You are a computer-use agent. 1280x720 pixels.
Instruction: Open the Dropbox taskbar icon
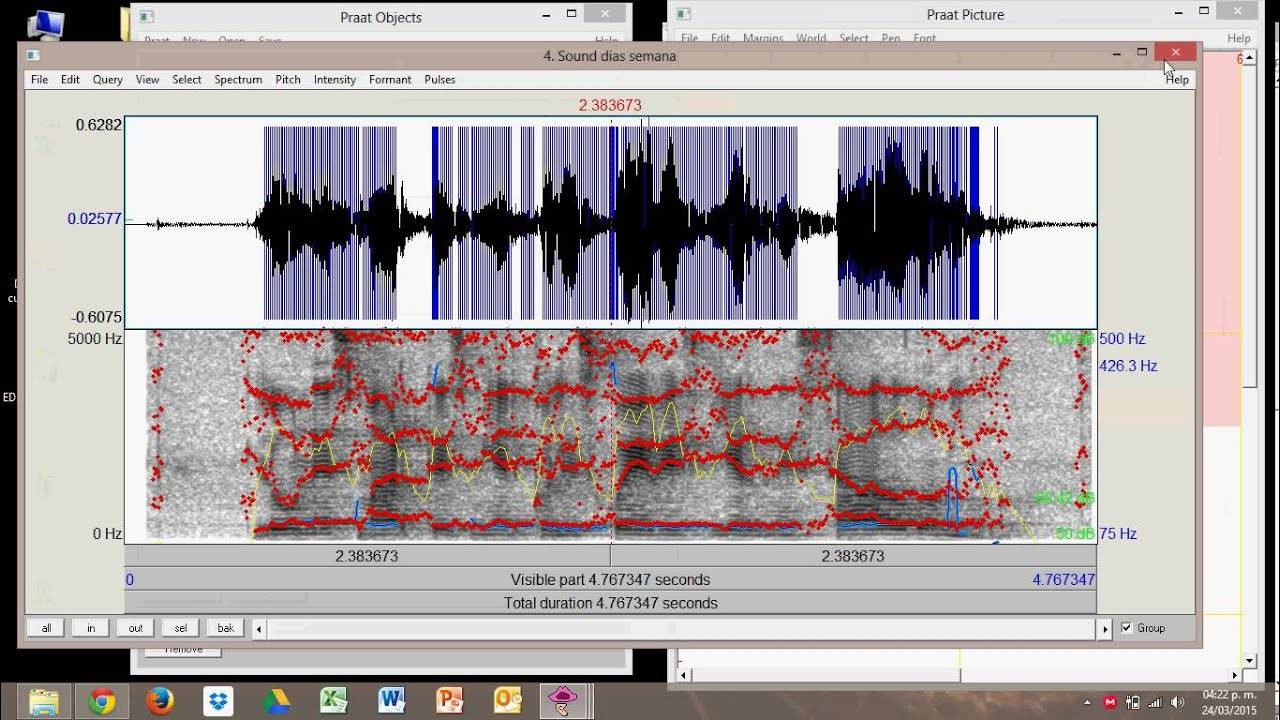(218, 701)
